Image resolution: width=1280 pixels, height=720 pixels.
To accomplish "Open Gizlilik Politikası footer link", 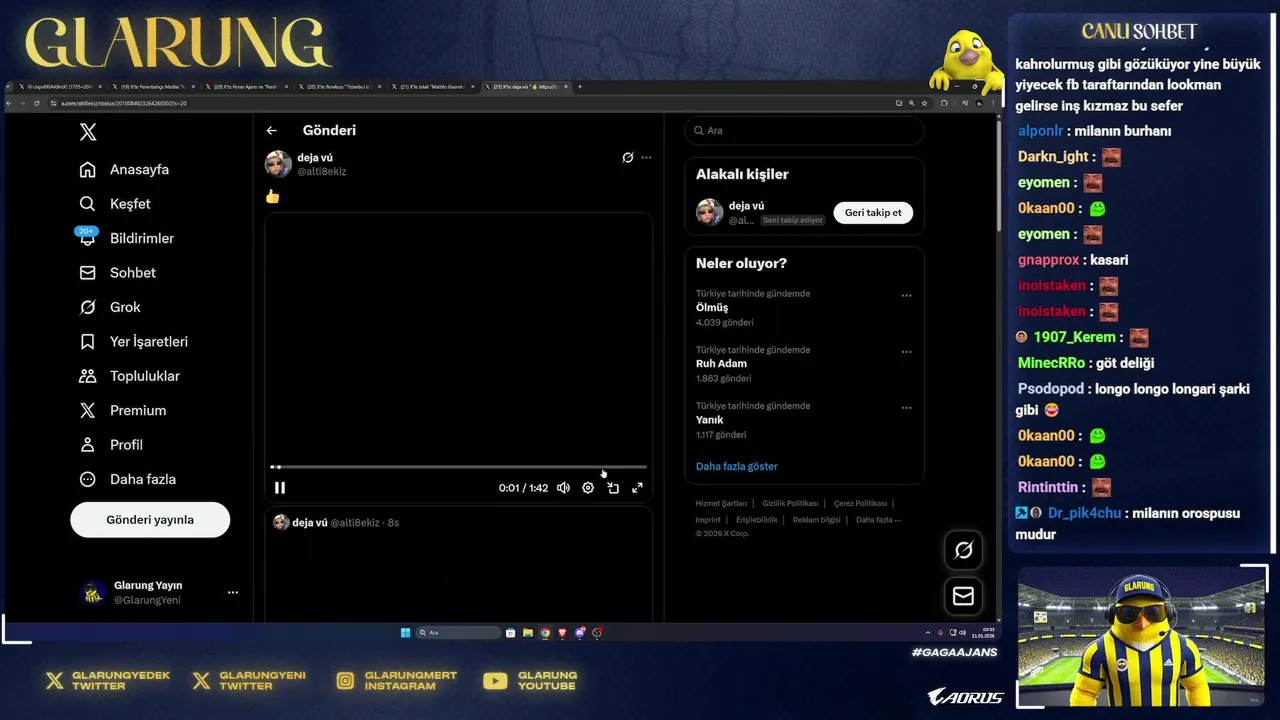I will coord(790,503).
